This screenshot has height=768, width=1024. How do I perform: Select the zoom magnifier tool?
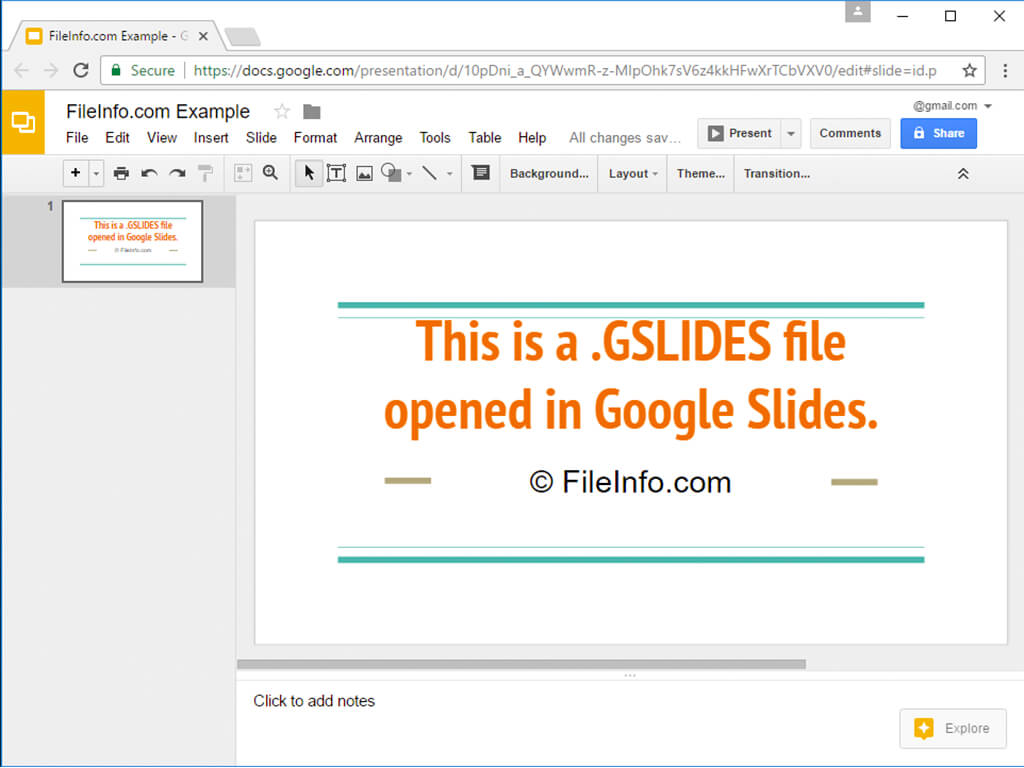point(270,172)
